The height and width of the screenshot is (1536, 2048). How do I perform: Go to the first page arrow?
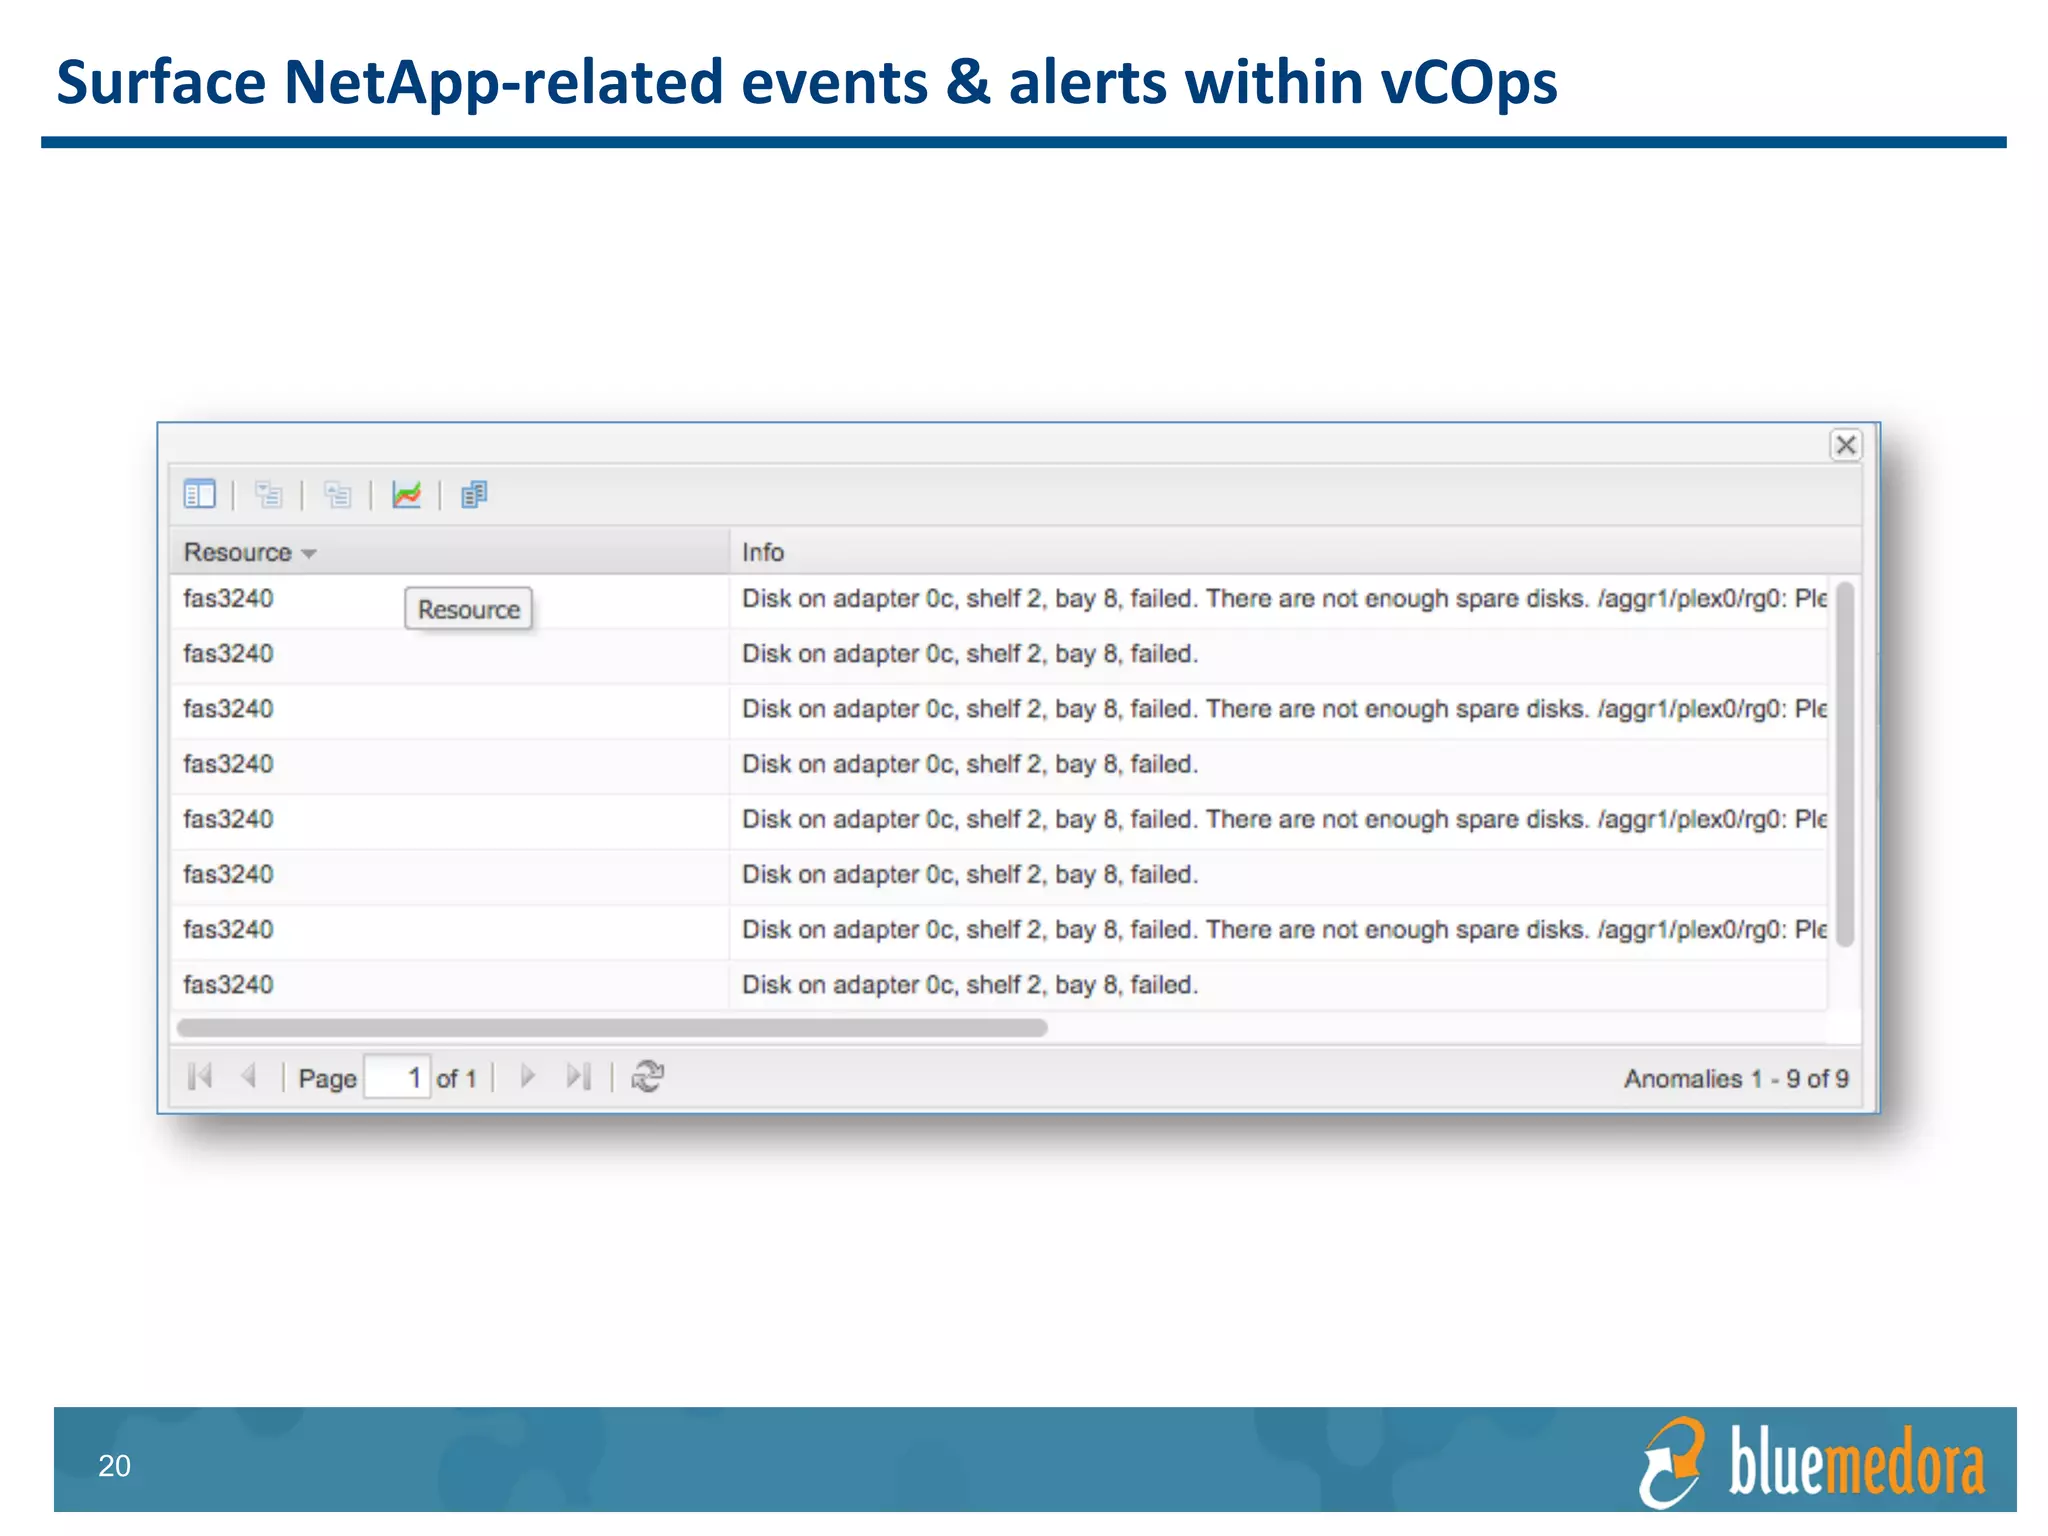(200, 1077)
